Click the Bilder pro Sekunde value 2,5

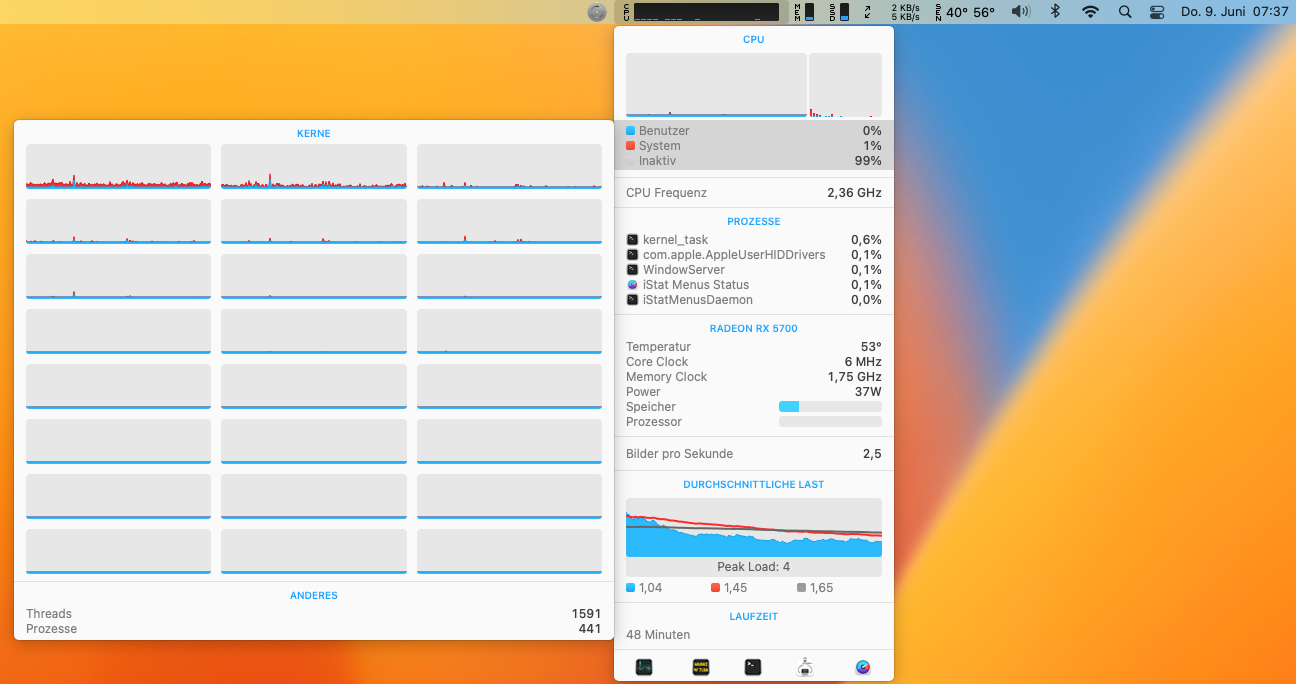872,454
